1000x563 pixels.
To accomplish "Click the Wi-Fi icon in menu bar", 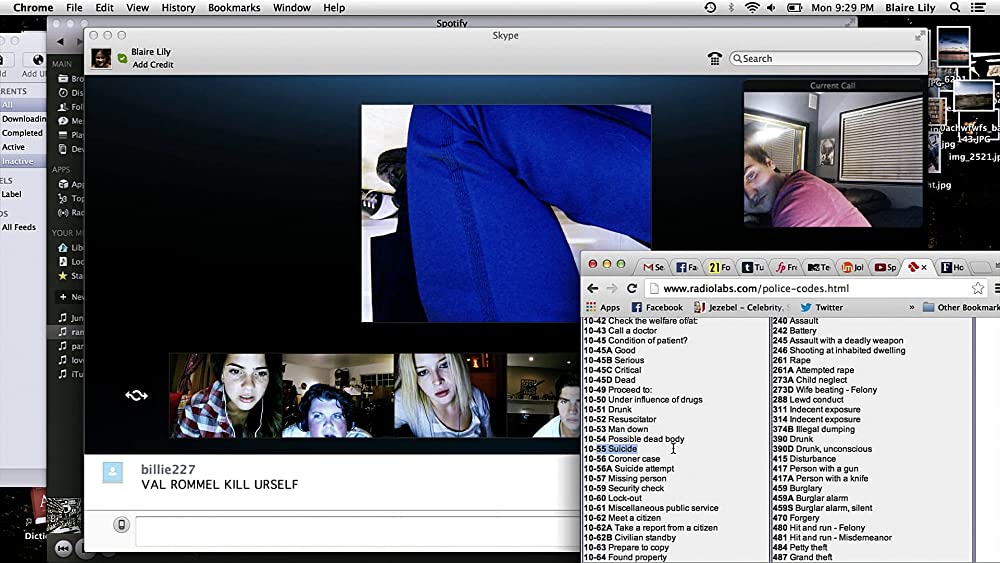I will click(752, 8).
